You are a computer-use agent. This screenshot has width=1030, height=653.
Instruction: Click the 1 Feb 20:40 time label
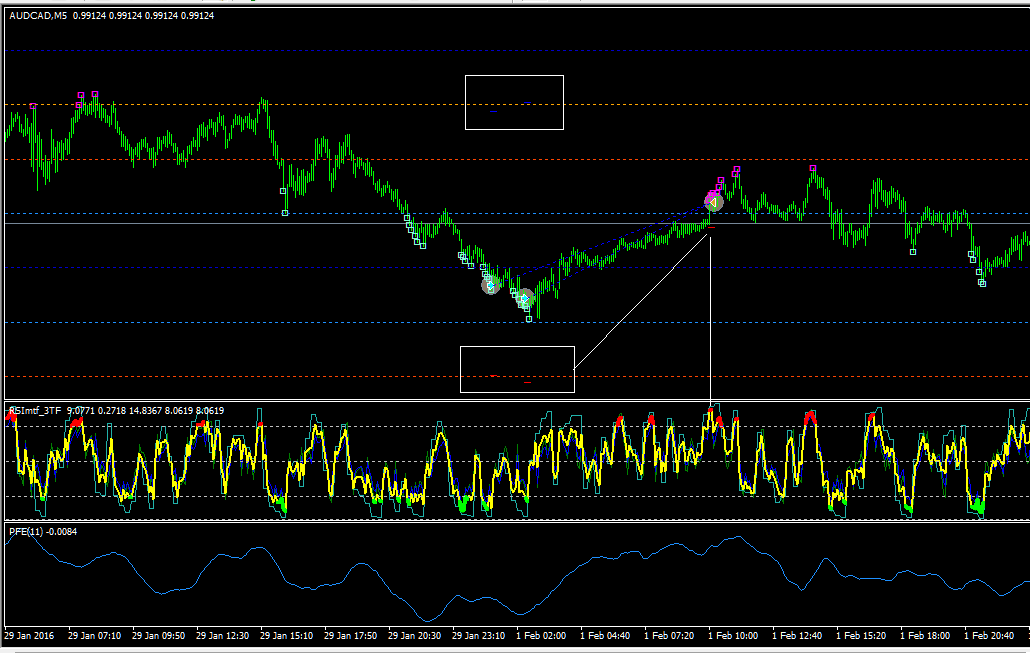[989, 636]
